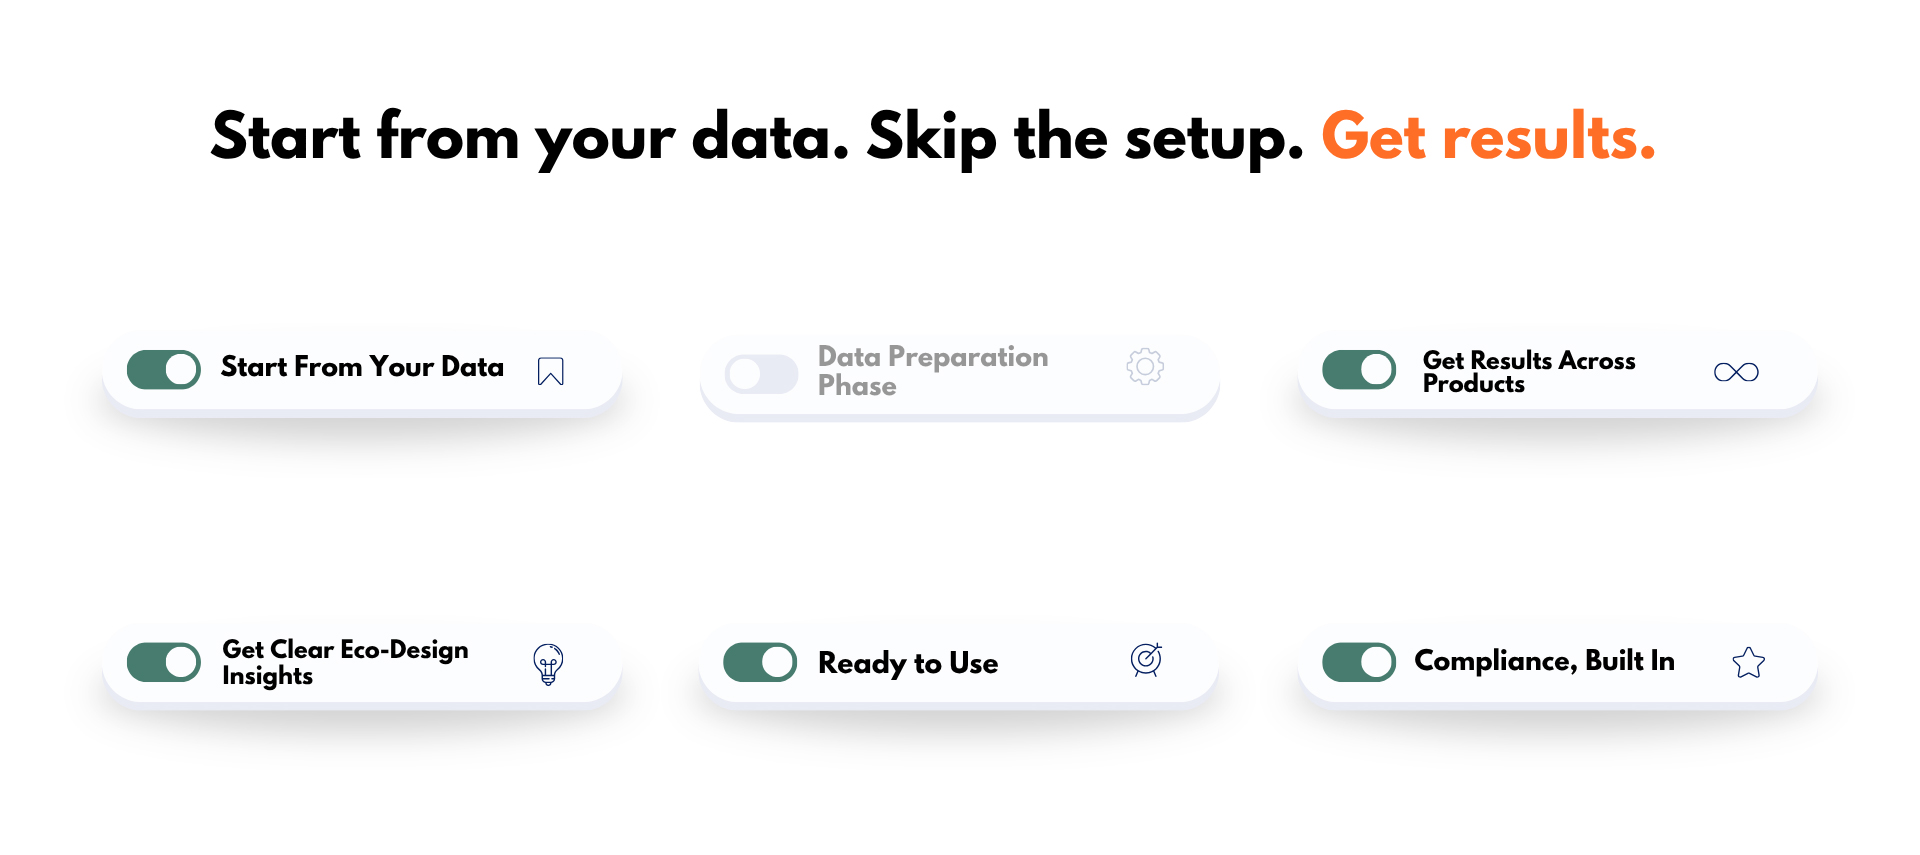The image size is (1920, 855).
Task: Turn off the Start From Your Data toggle
Action: click(164, 369)
